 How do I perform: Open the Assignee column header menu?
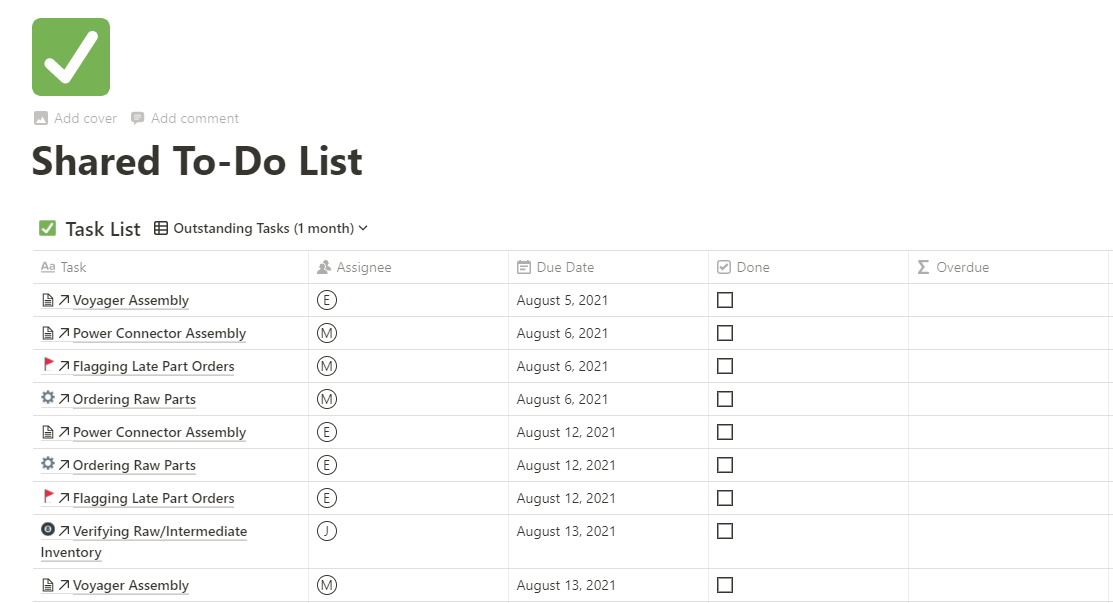click(363, 267)
